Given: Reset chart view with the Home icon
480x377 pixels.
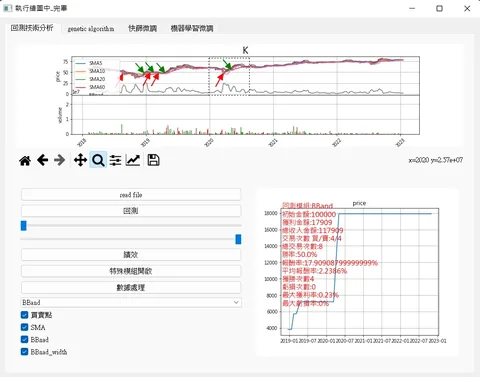Looking at the screenshot, I should click(25, 161).
